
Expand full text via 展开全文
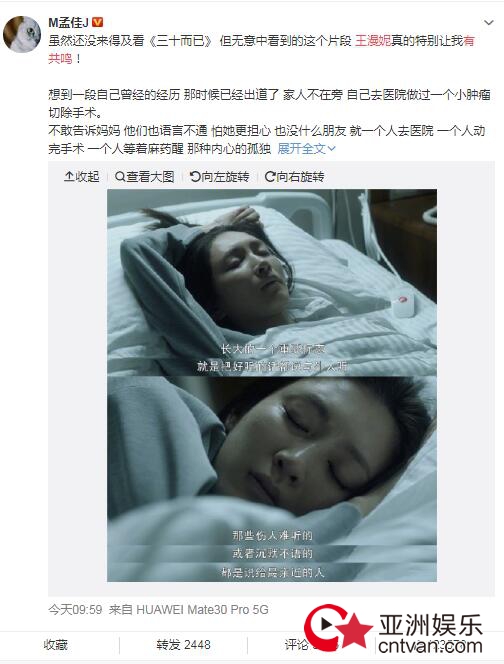coord(307,148)
